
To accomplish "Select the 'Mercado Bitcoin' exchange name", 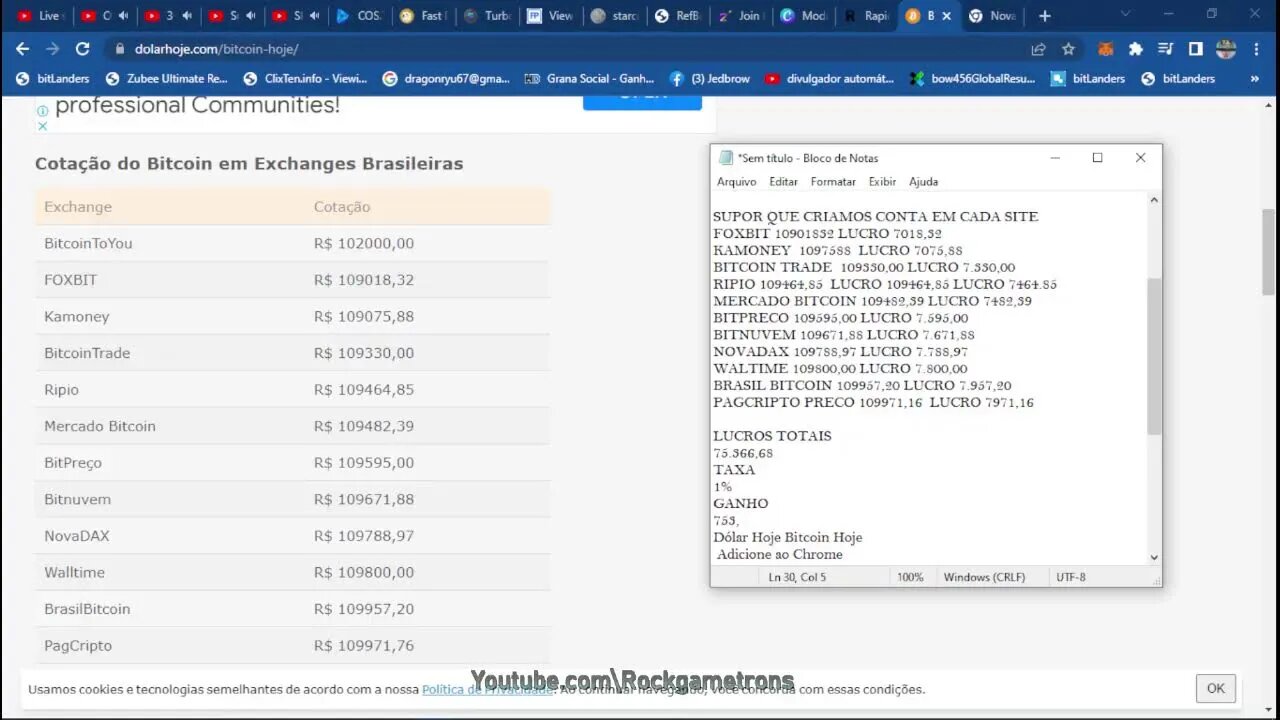I will (100, 426).
